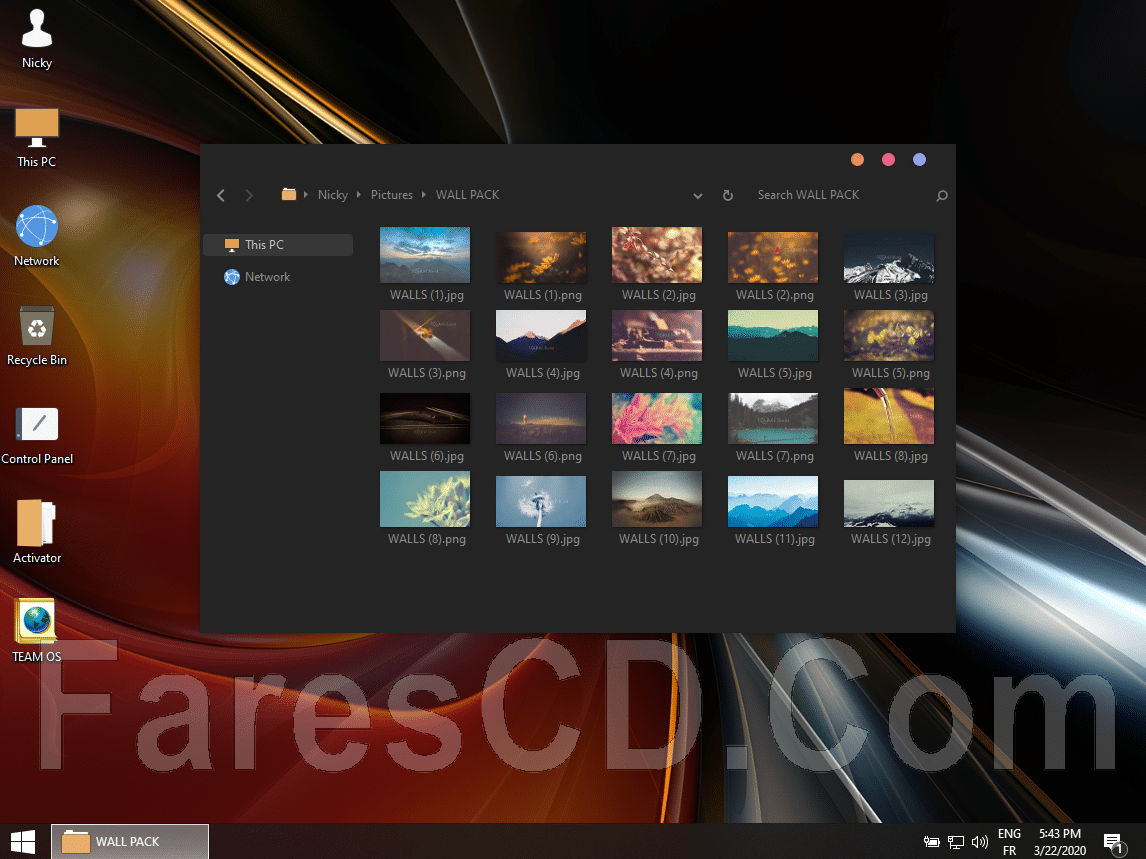Select WALLS (11).jpg thumbnail
Viewport: 1146px width, 859px height.
[x=773, y=502]
